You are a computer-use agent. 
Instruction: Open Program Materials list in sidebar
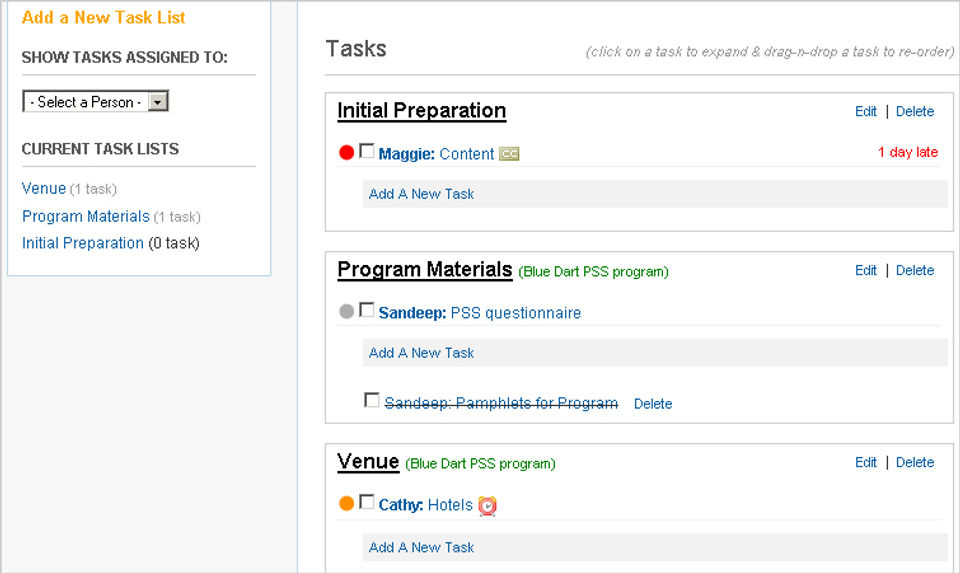86,217
